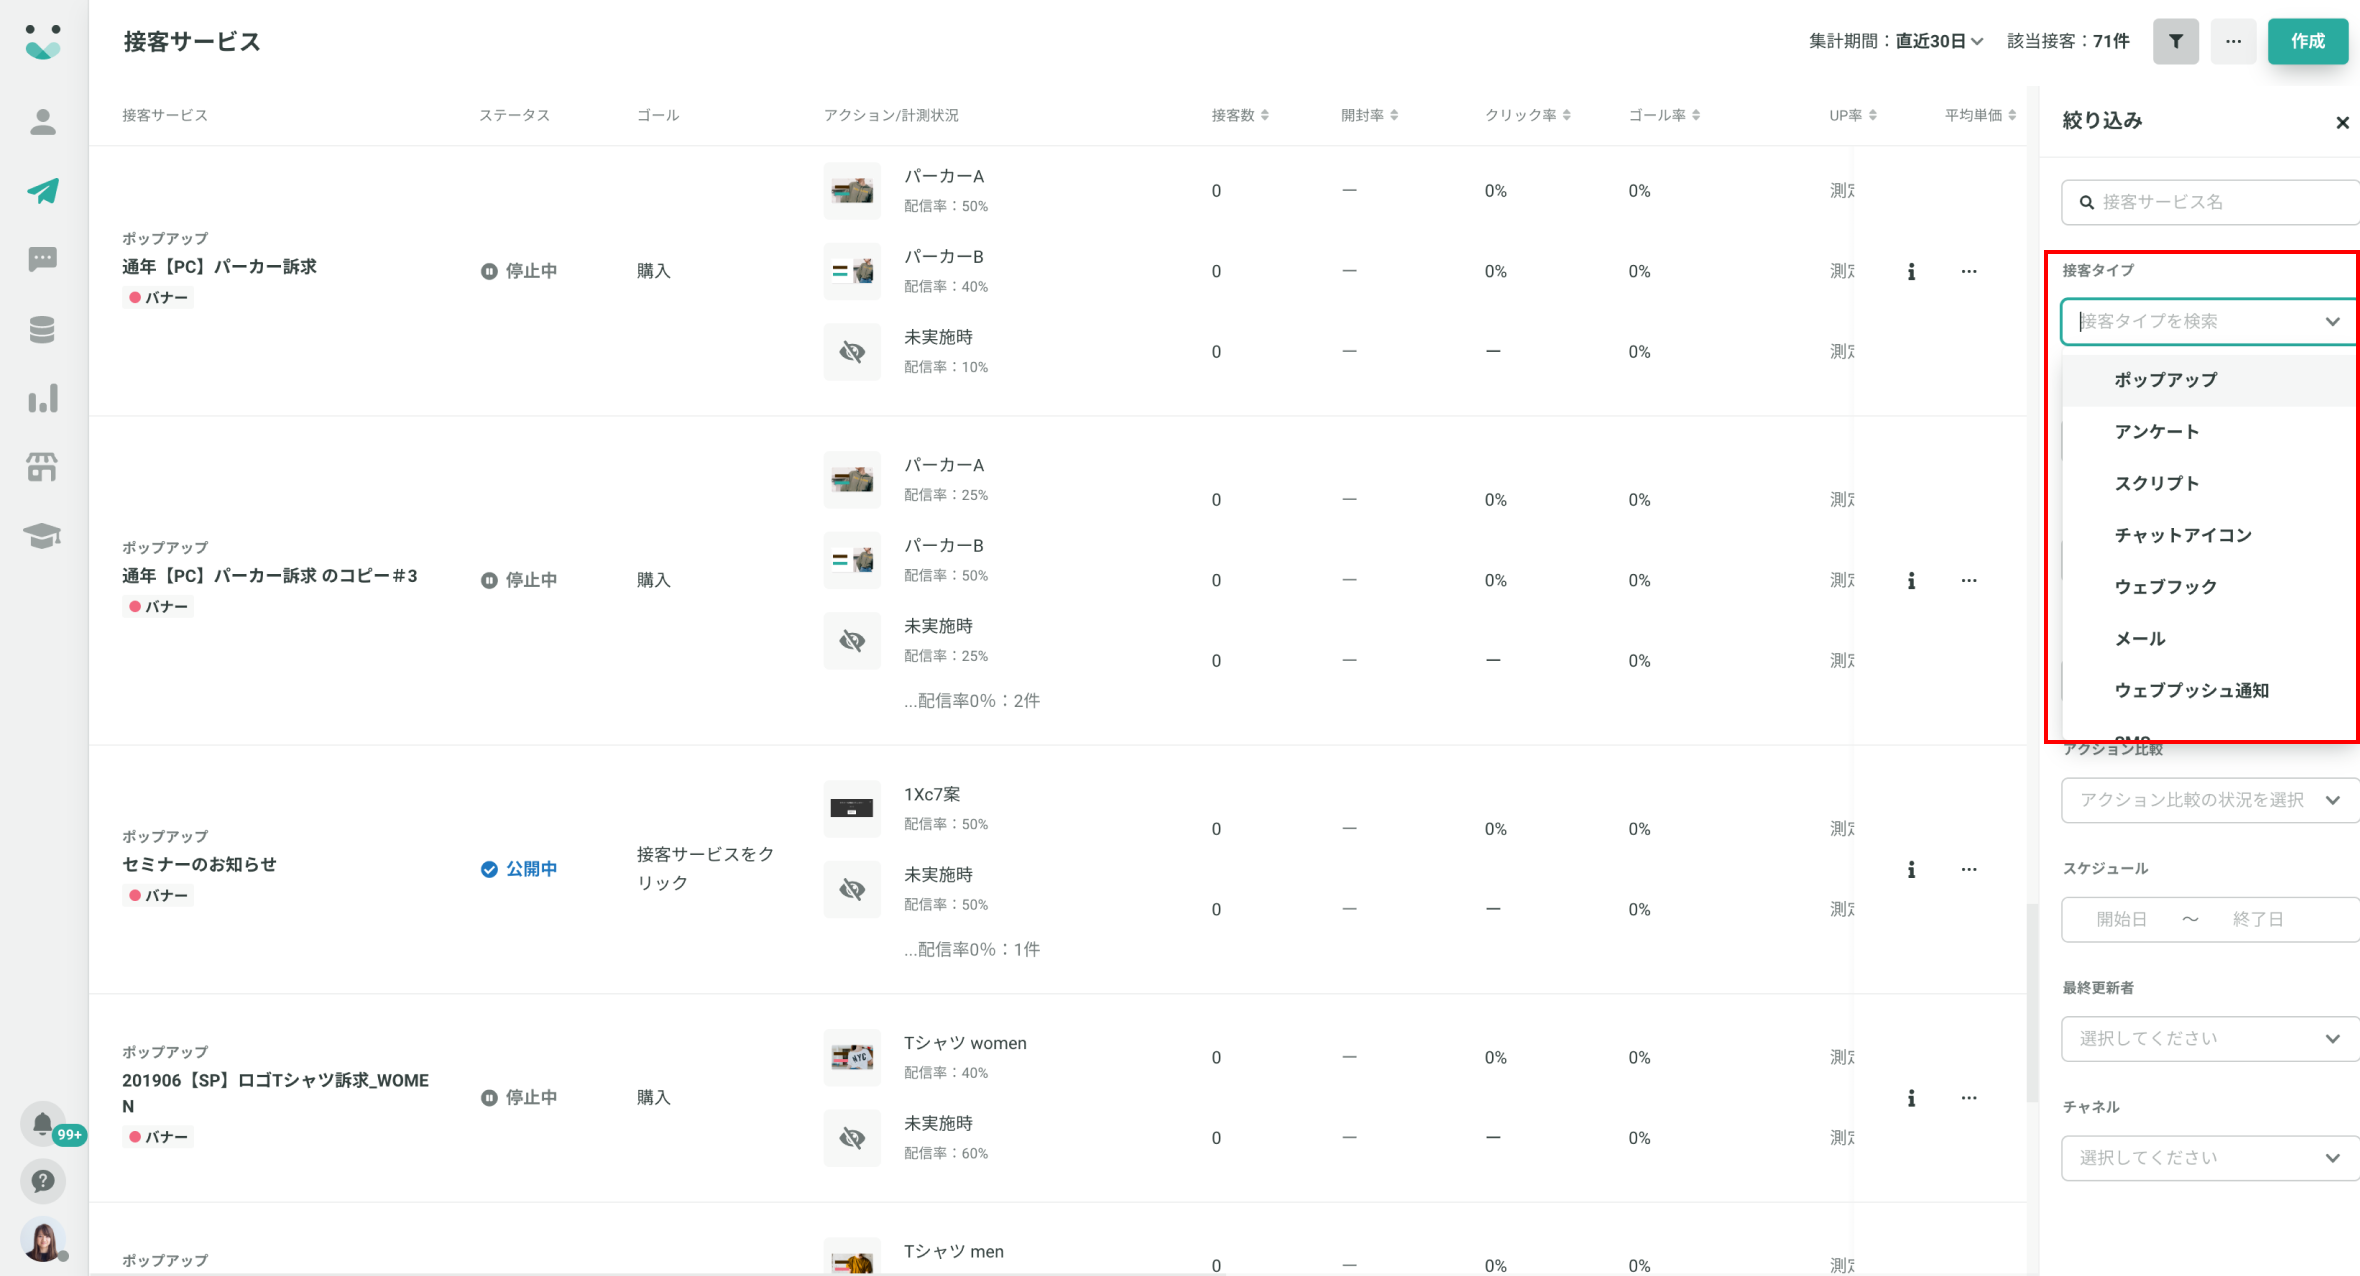Open the chat bubble section in the sidebar

42,260
